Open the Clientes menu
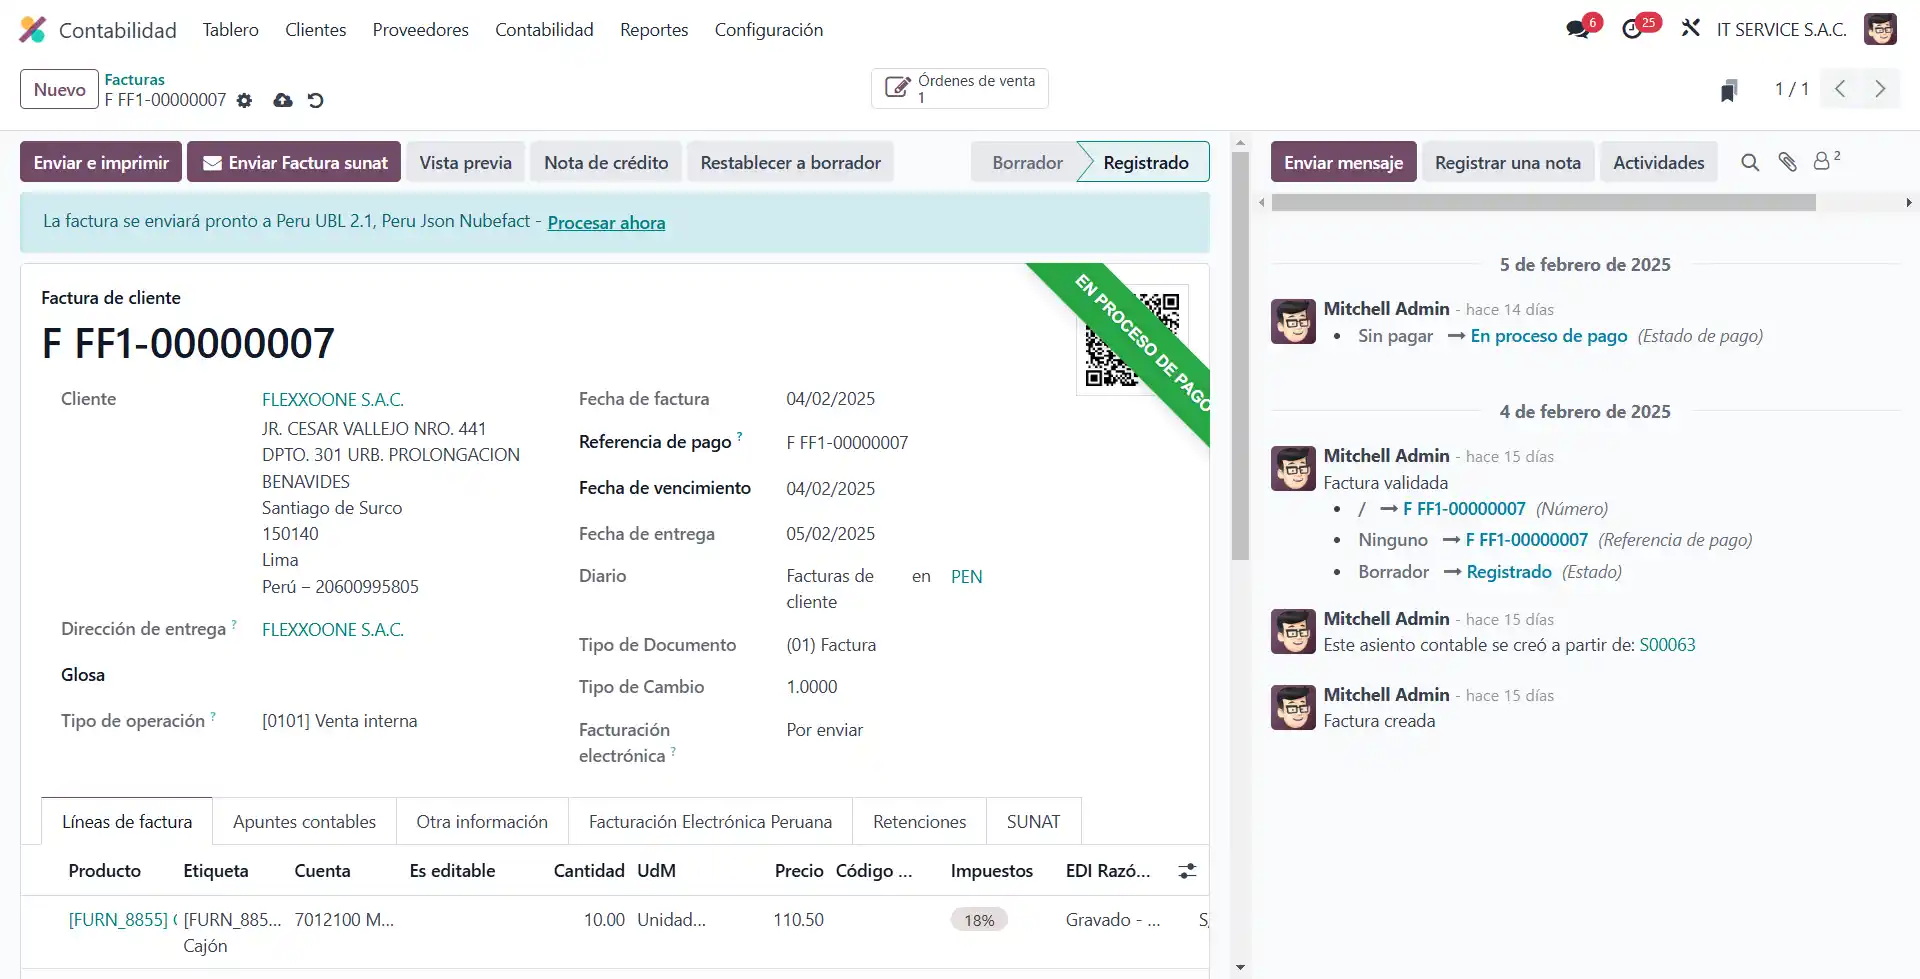The image size is (1920, 979). [316, 30]
